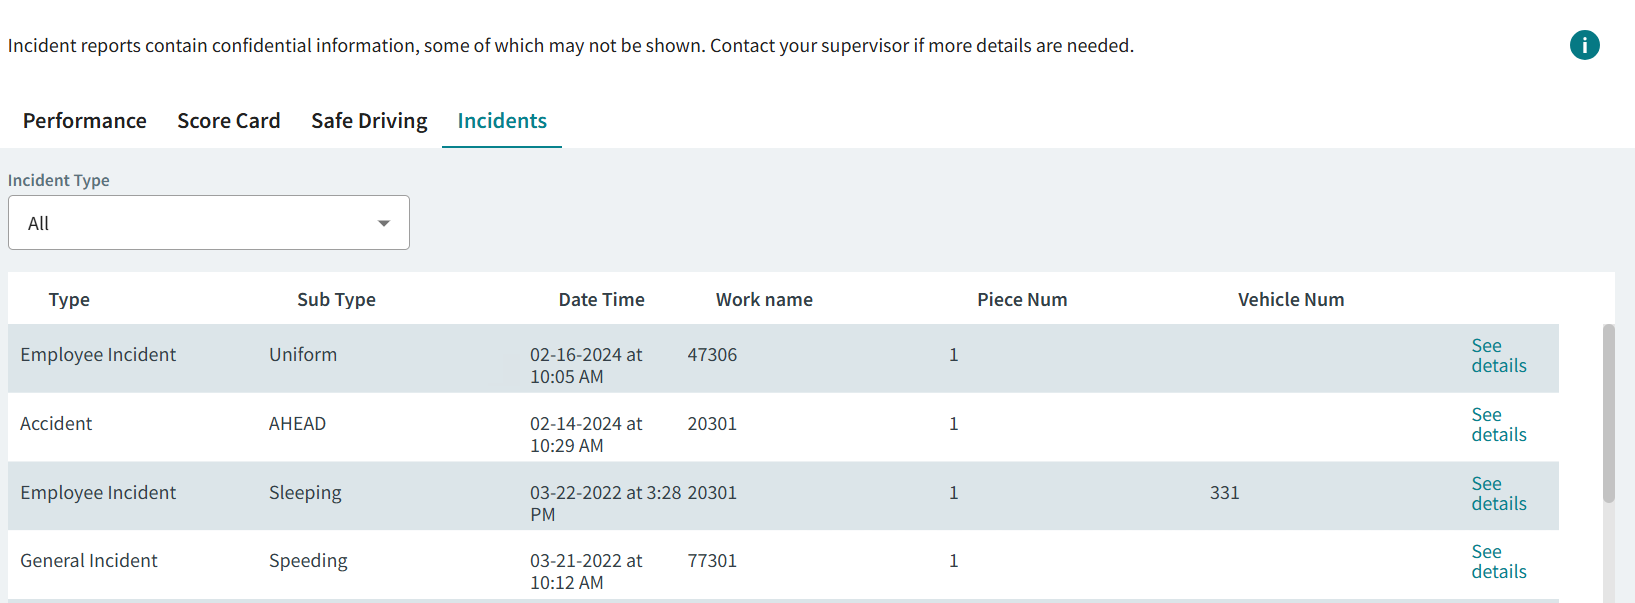This screenshot has height=603, width=1635.
Task: Click the Vehicle Num column header
Action: tap(1290, 300)
